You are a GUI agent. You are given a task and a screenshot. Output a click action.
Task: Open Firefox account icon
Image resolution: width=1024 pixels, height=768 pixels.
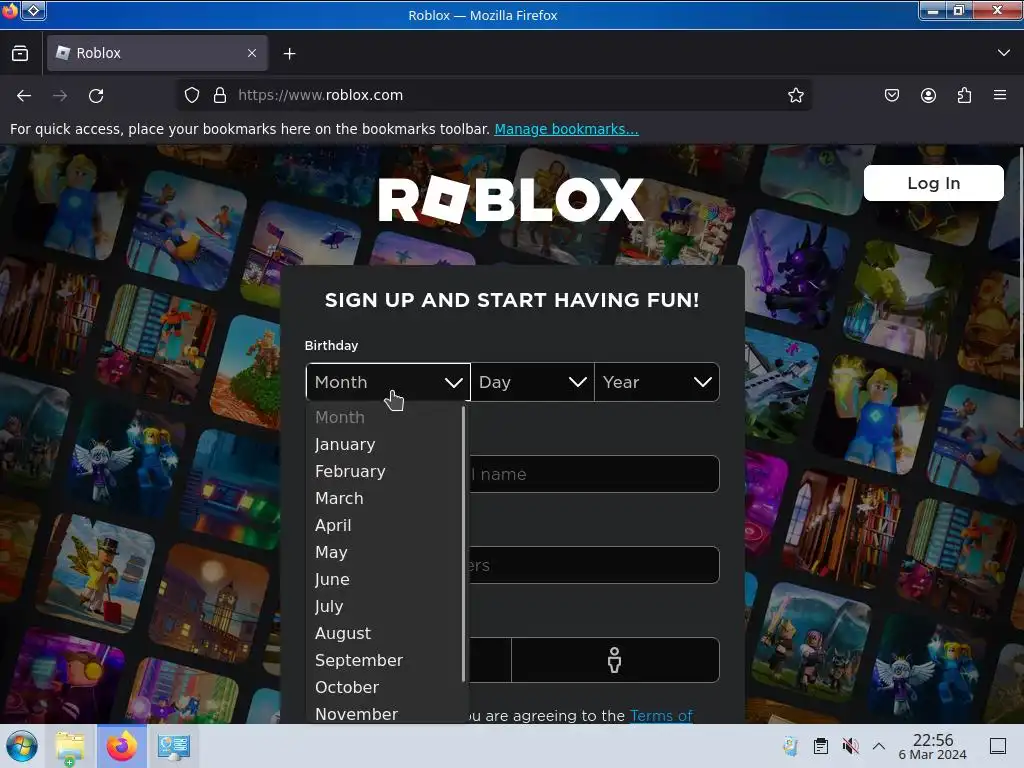[x=928, y=95]
